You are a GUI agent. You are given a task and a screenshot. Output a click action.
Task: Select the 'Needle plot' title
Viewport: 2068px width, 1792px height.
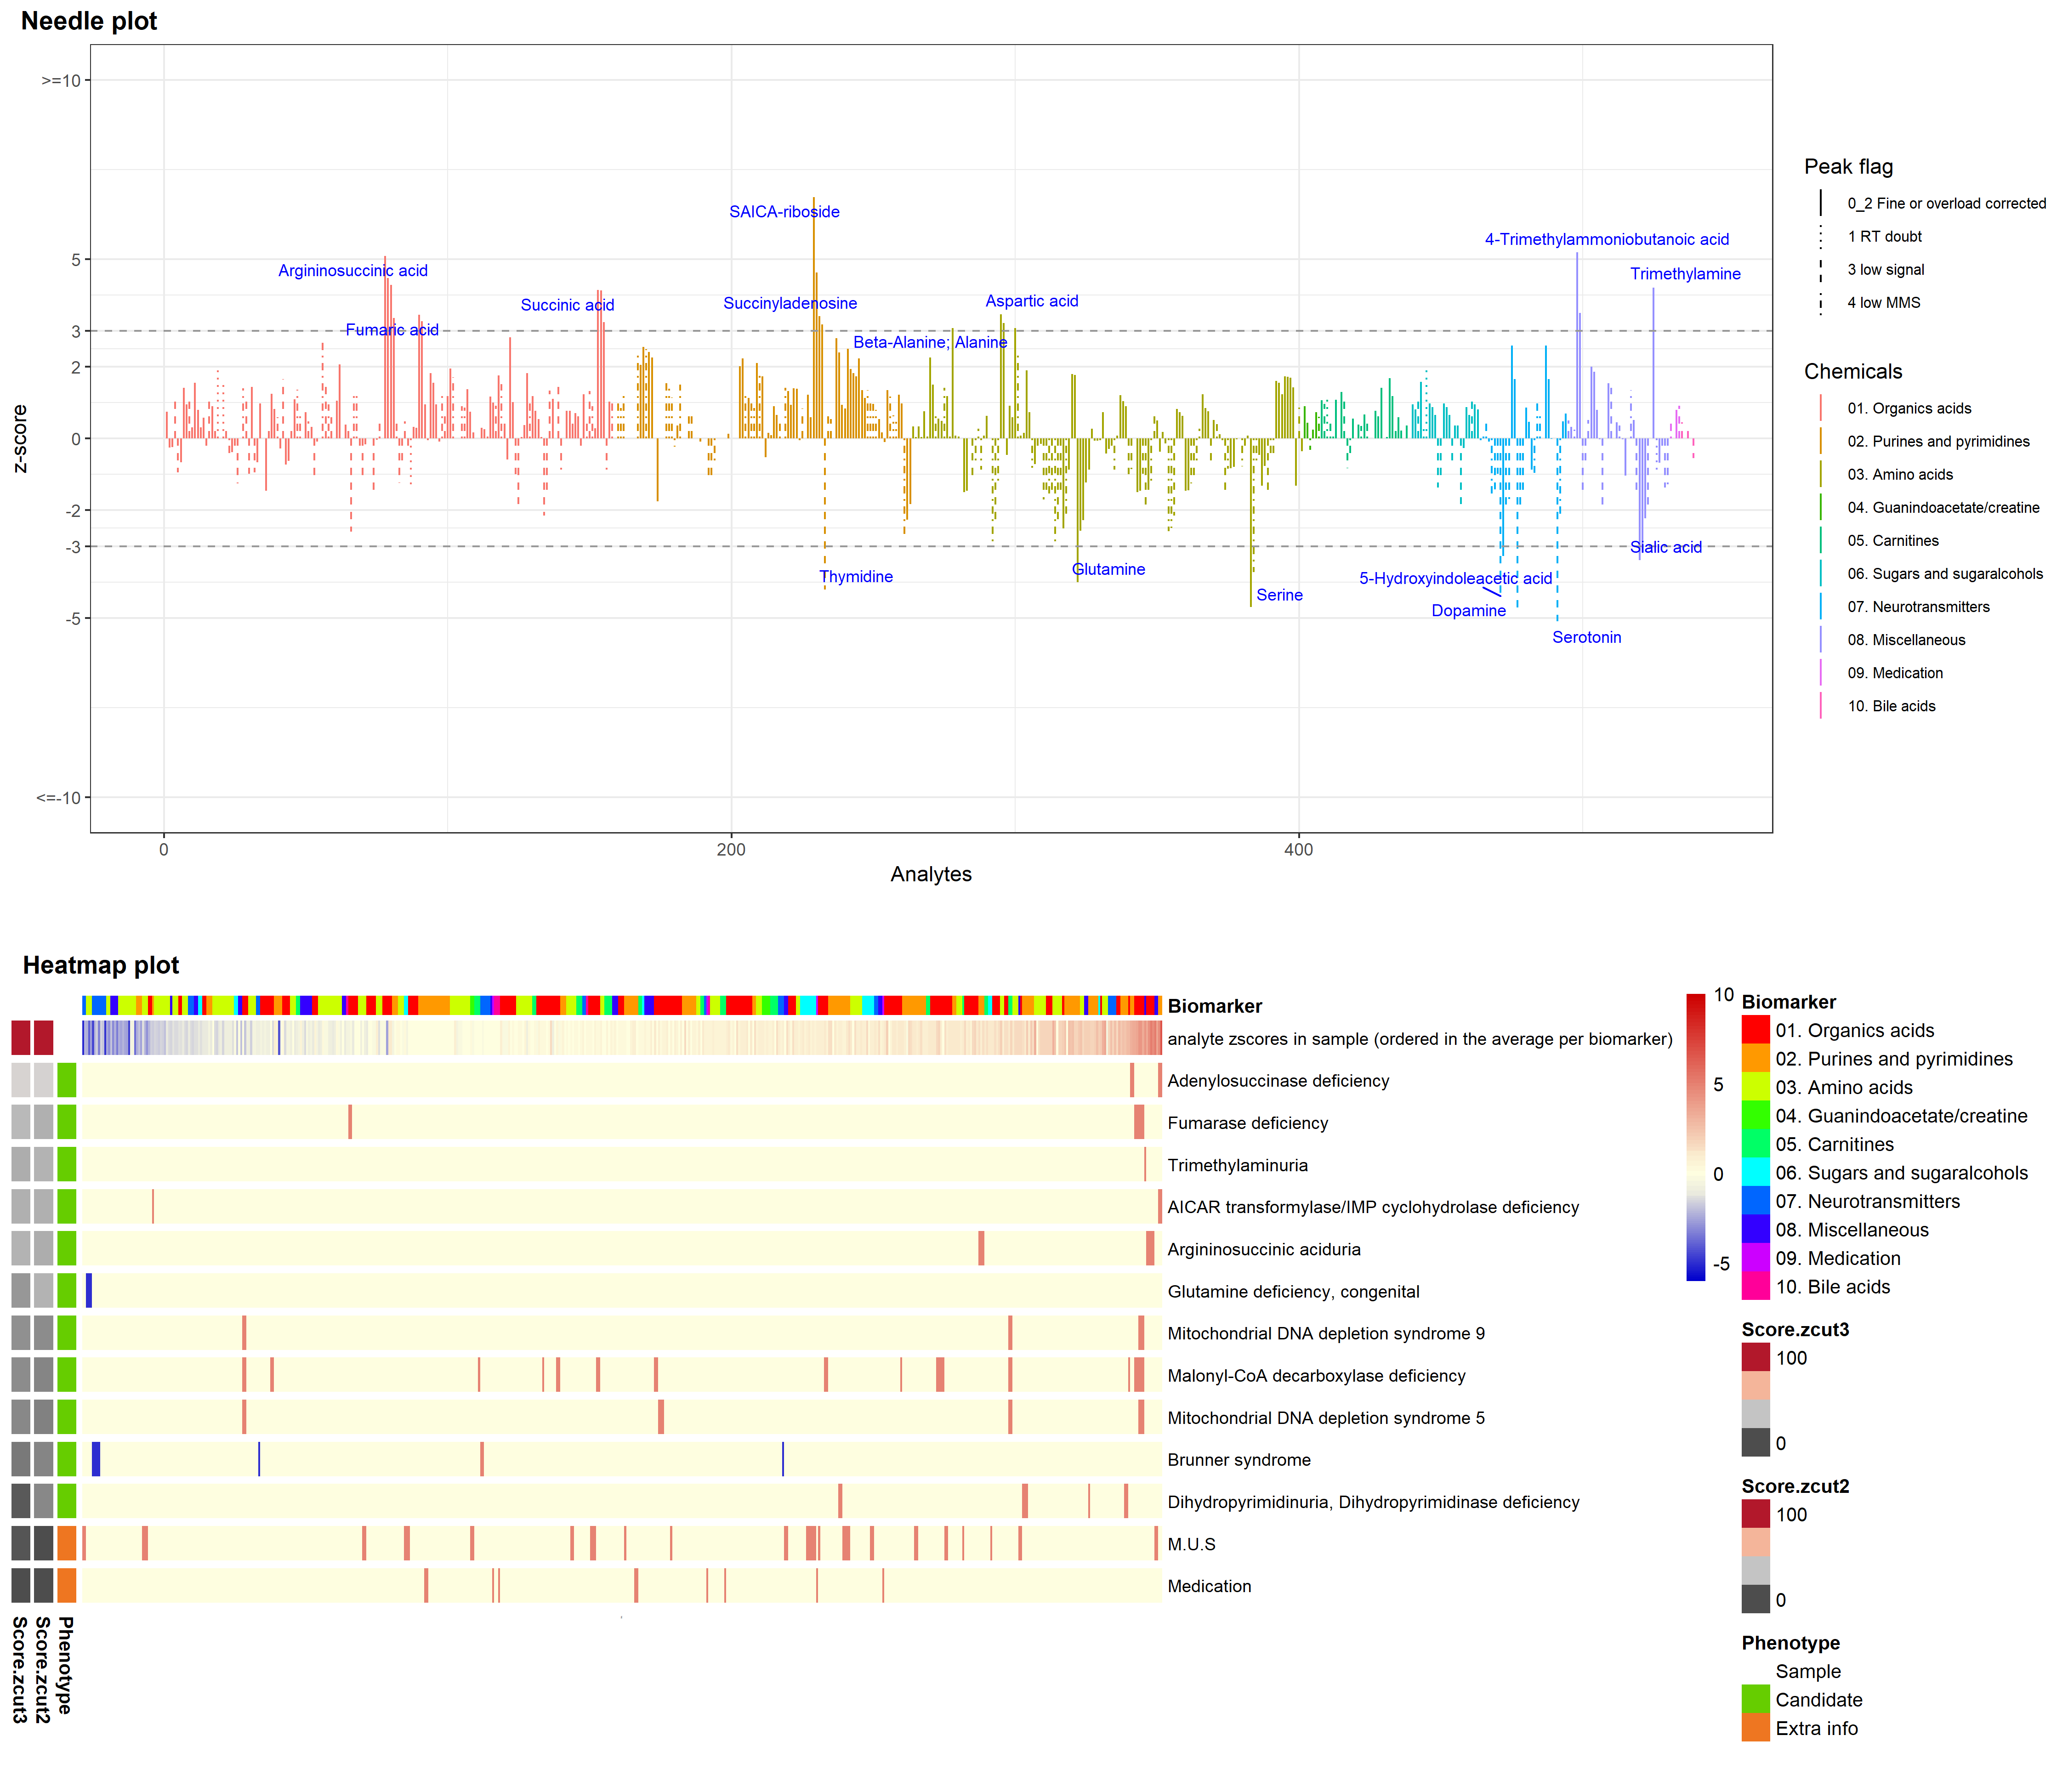click(x=89, y=21)
